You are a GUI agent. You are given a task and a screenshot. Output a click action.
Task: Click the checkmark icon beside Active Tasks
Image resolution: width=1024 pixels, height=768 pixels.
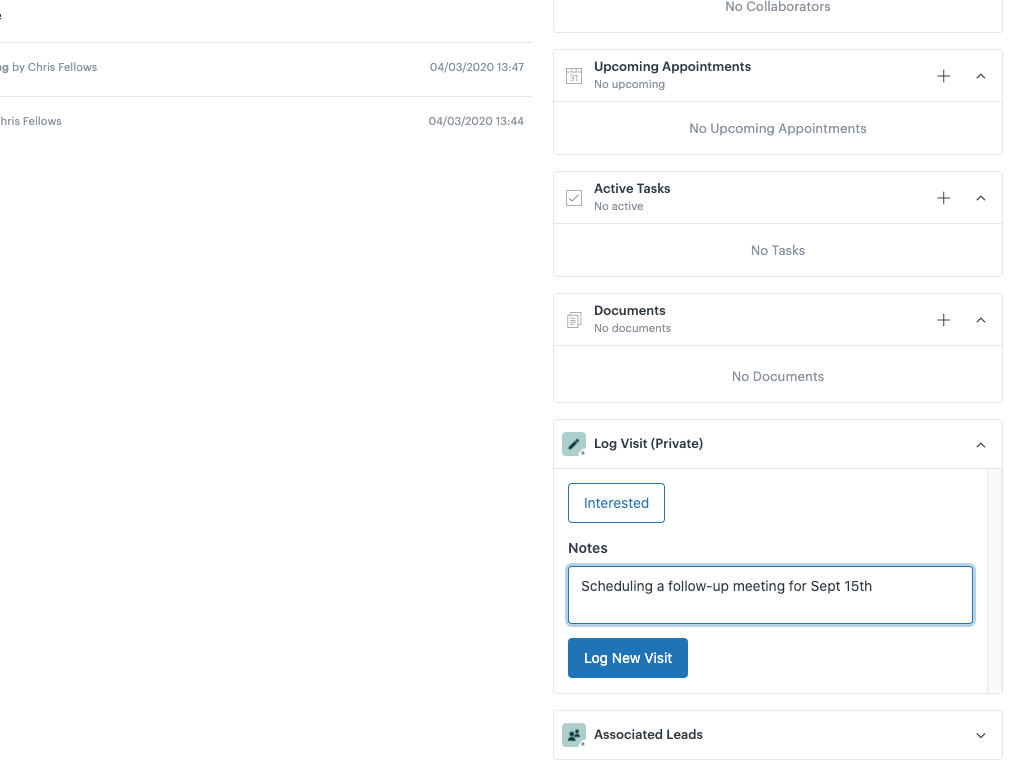point(573,197)
